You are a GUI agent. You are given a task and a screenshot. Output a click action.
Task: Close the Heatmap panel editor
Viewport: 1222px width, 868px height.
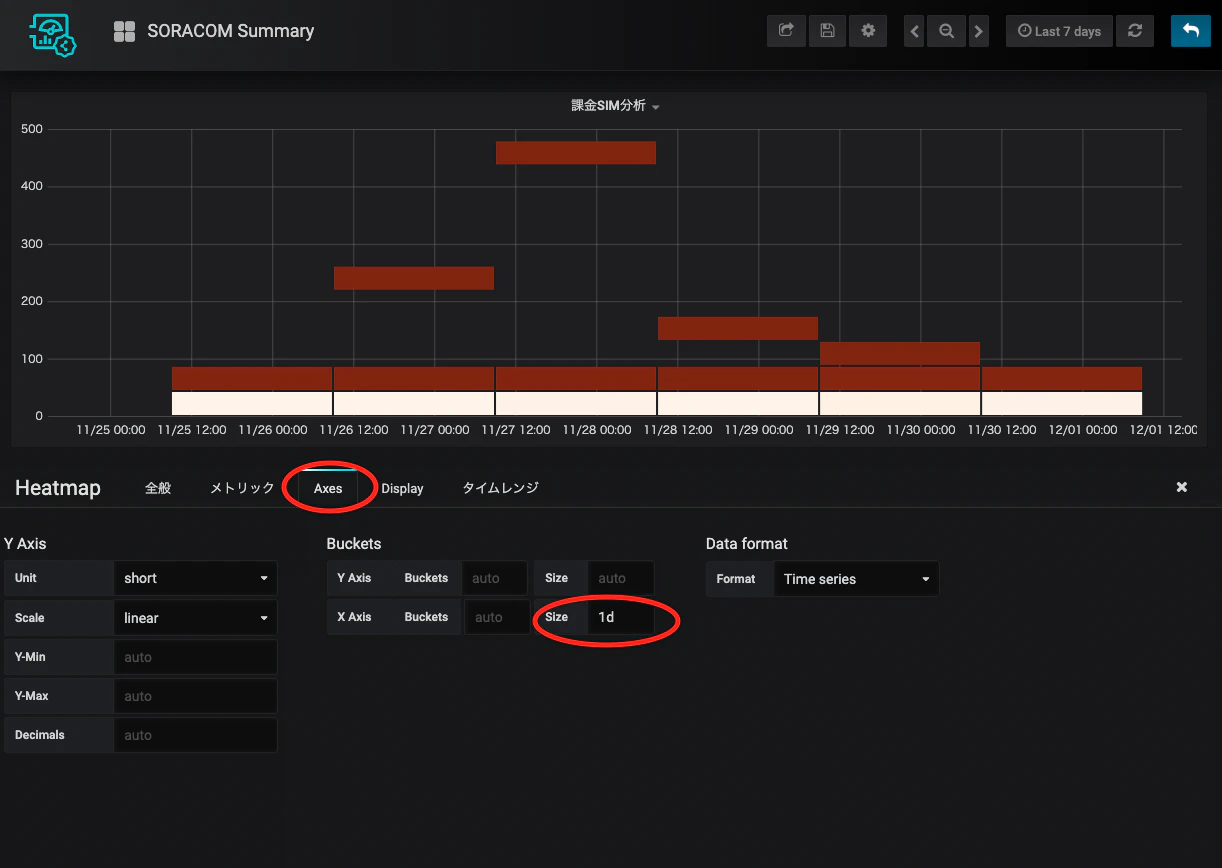tap(1182, 487)
